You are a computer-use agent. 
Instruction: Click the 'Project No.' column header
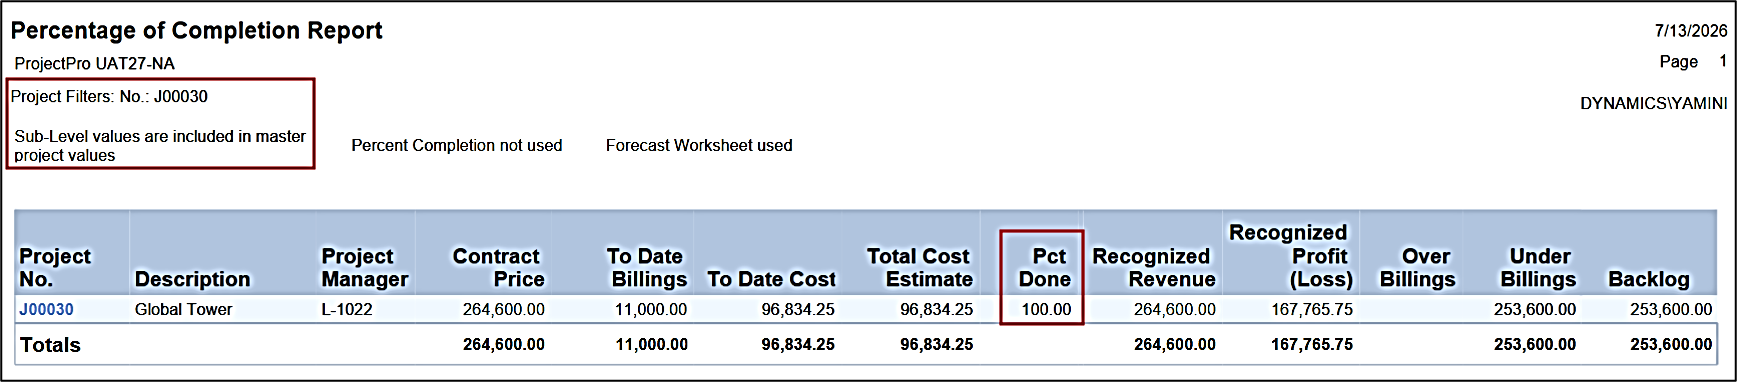[x=55, y=268]
